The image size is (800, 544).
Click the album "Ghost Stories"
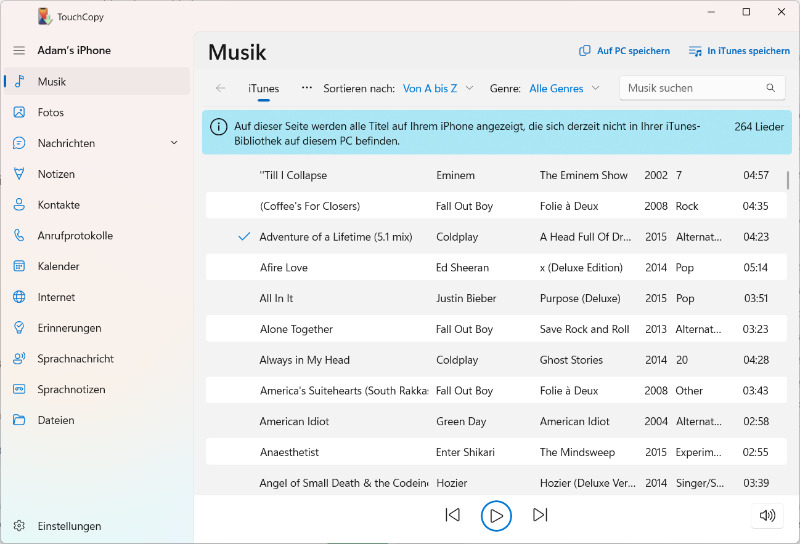pos(571,360)
